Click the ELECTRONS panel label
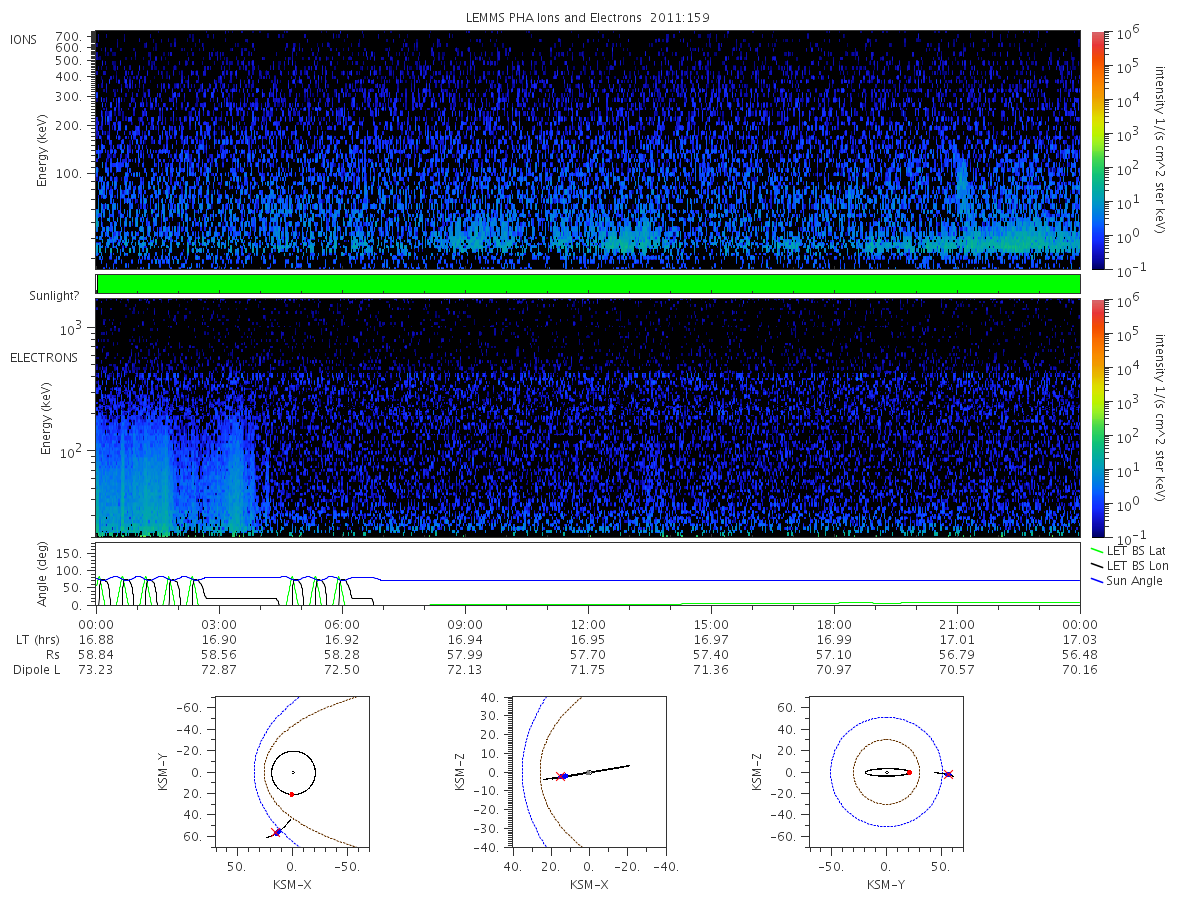Viewport: 1200px width, 900px height. (x=44, y=357)
